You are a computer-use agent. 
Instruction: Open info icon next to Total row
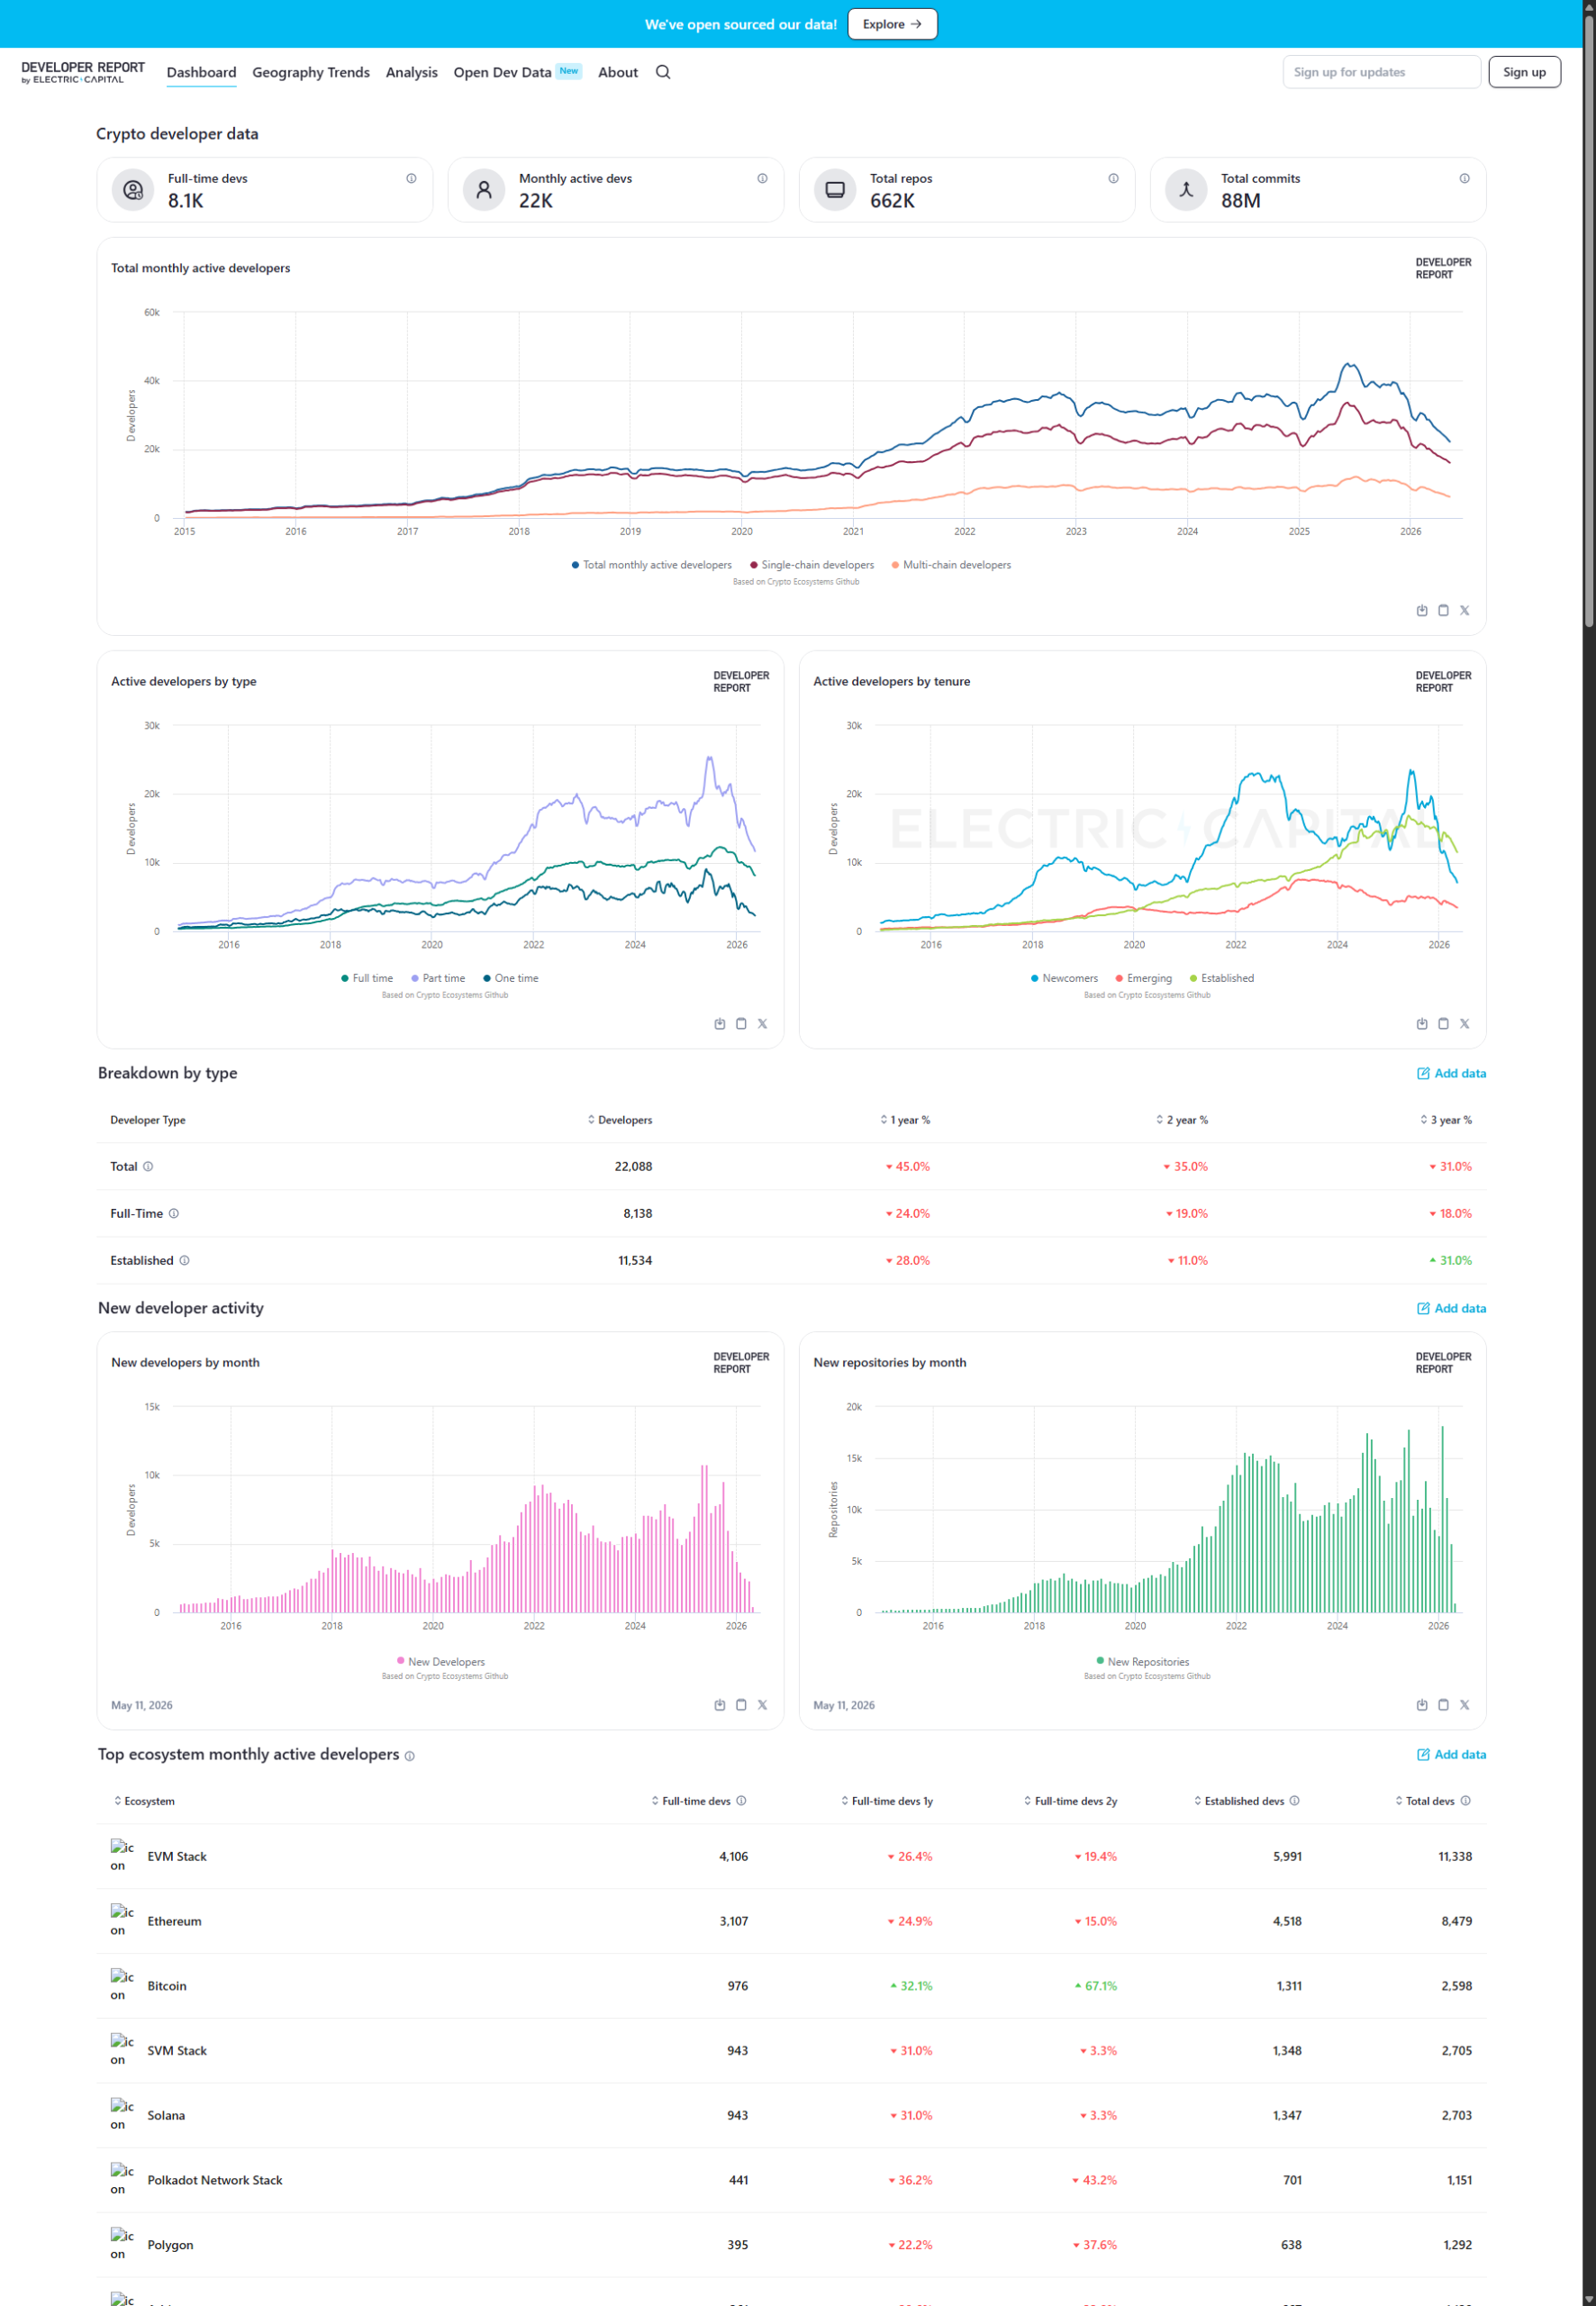click(x=148, y=1166)
